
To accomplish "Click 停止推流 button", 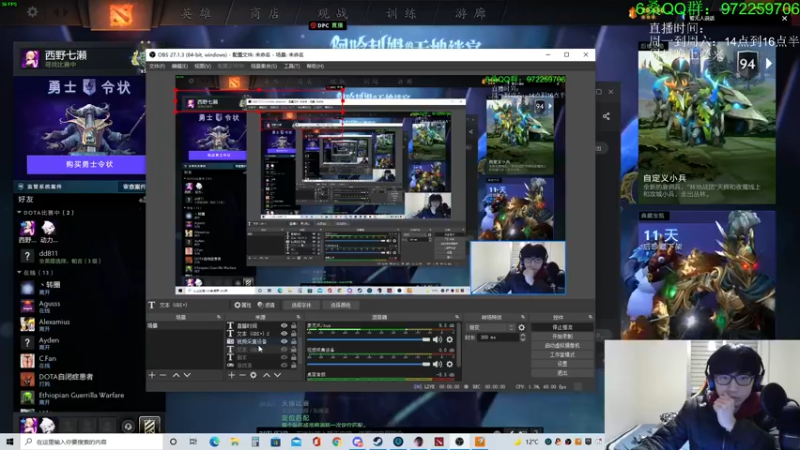I will 562,328.
